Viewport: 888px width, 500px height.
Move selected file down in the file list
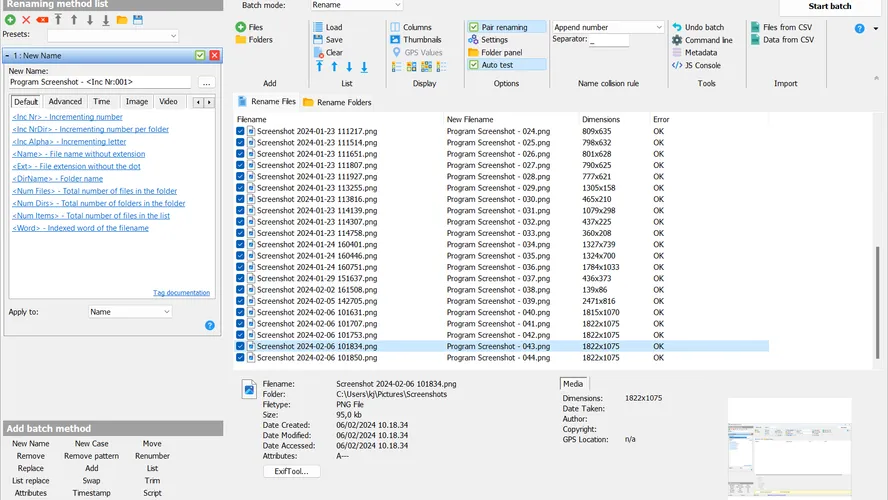(x=349, y=67)
